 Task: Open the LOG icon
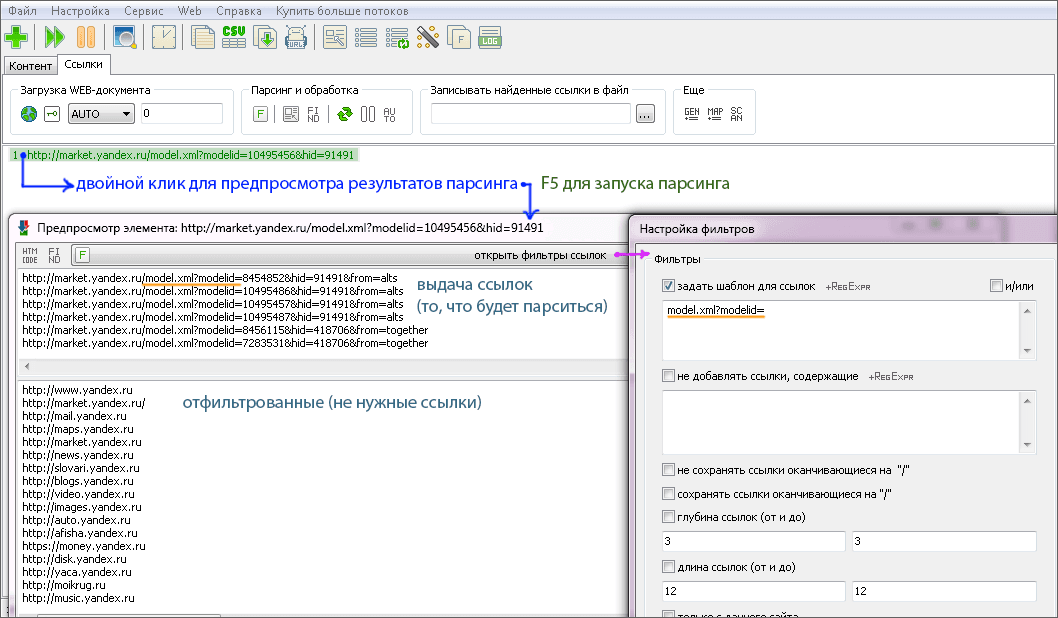coord(490,37)
